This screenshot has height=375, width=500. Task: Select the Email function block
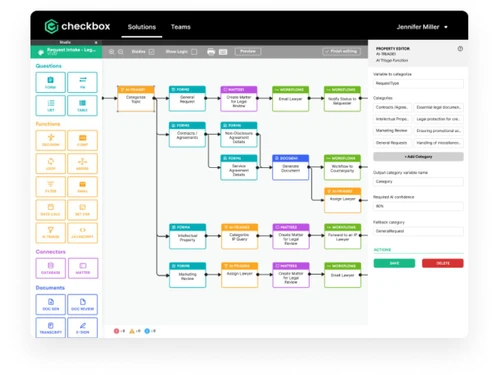(x=82, y=186)
